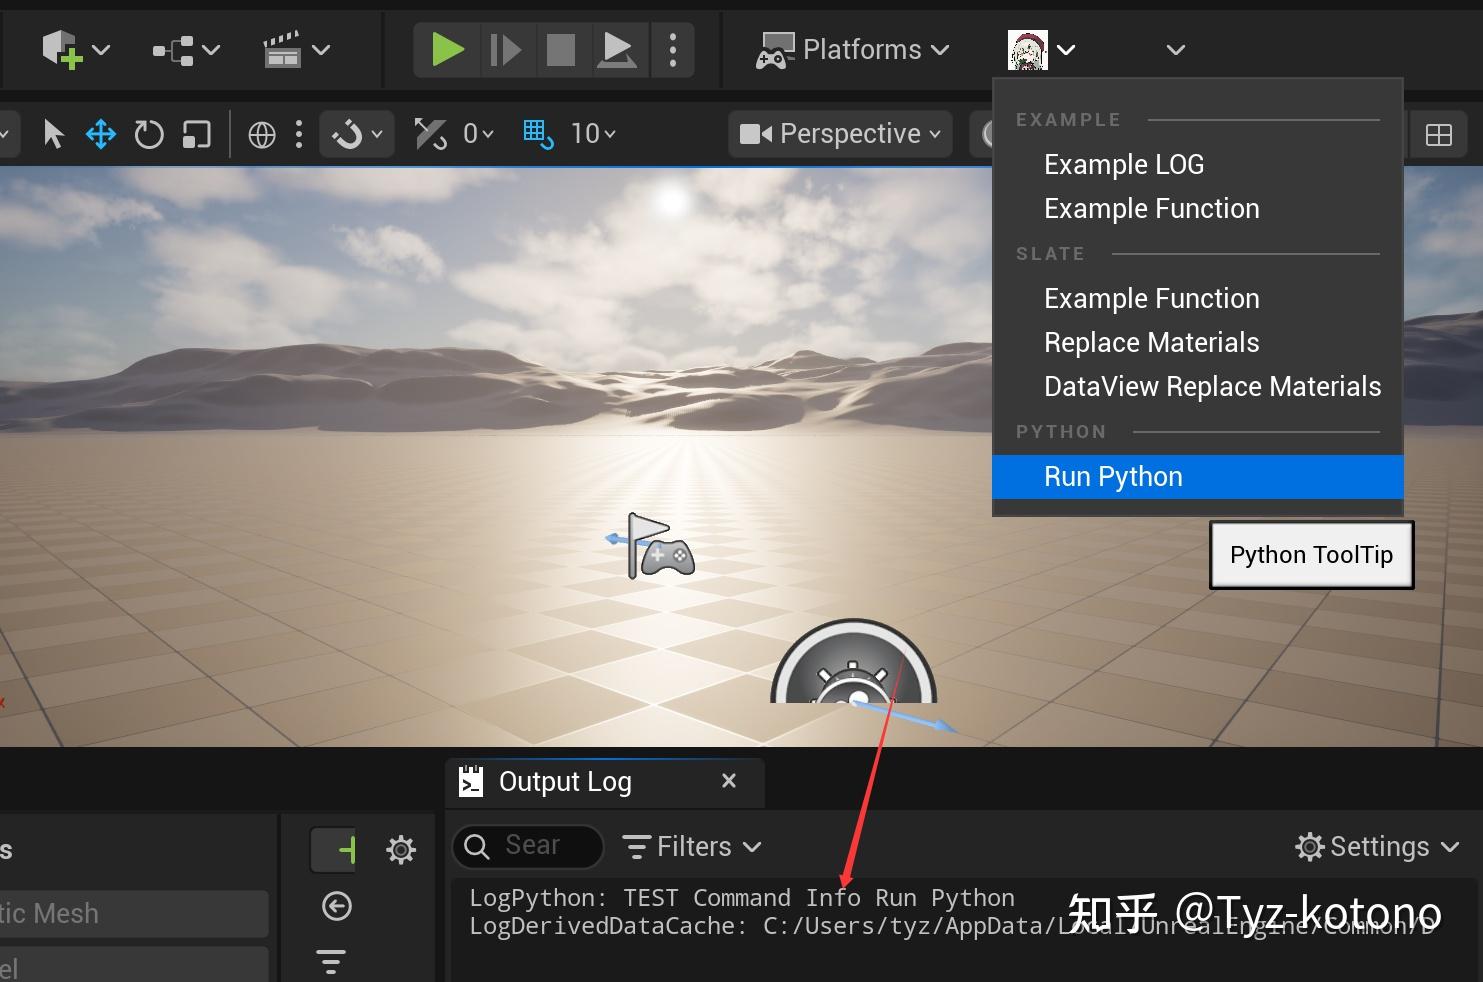This screenshot has width=1483, height=982.
Task: Click inside the Output Log search field
Action: point(530,846)
